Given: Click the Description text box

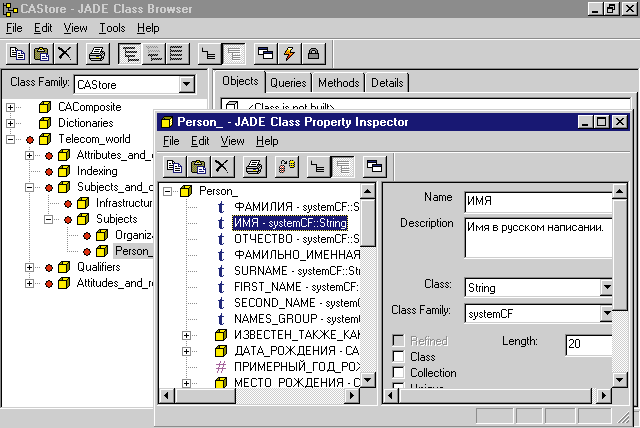Looking at the screenshot, I should [x=538, y=238].
